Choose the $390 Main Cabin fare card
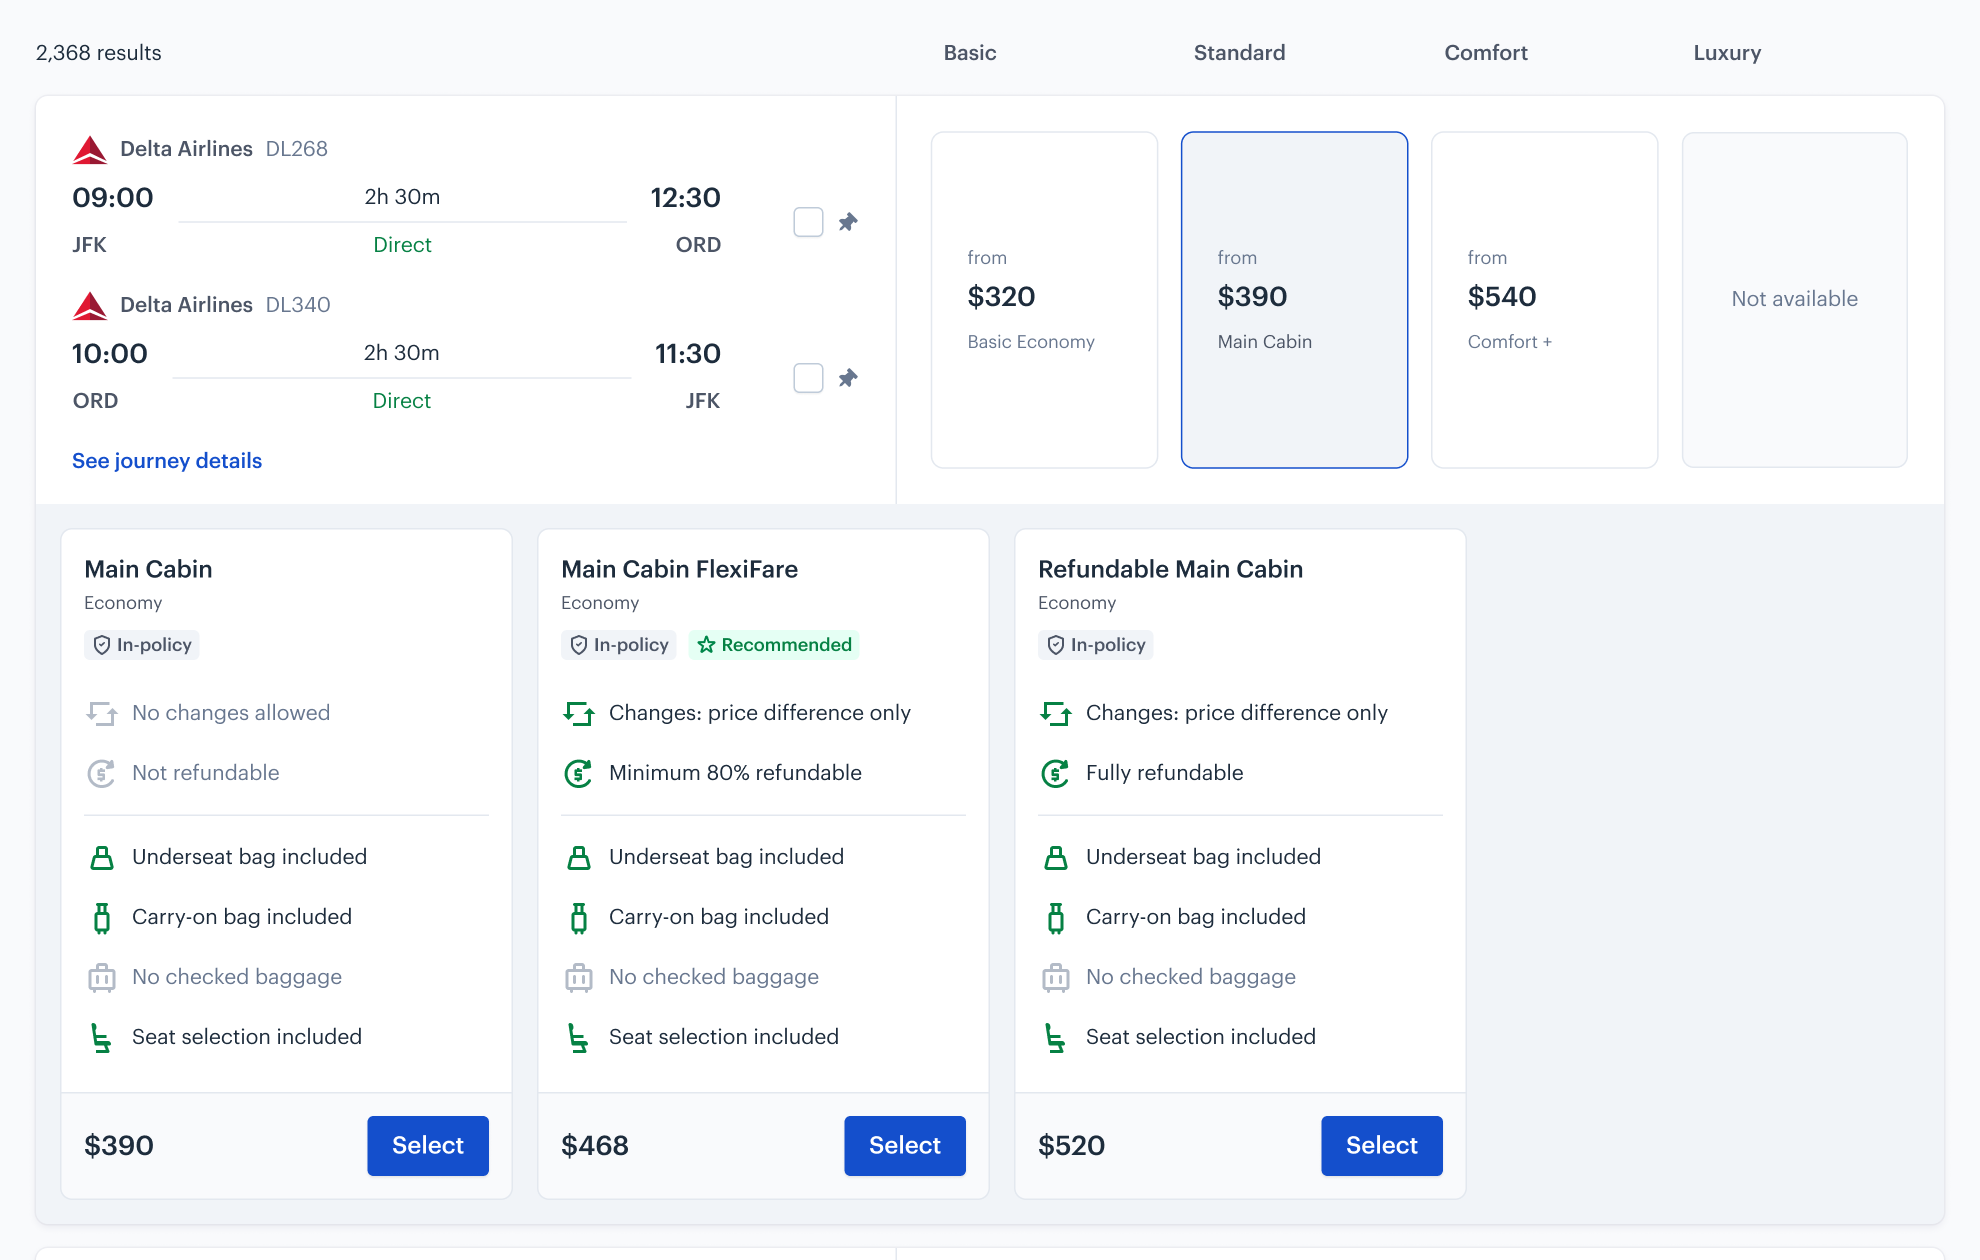 1294,300
